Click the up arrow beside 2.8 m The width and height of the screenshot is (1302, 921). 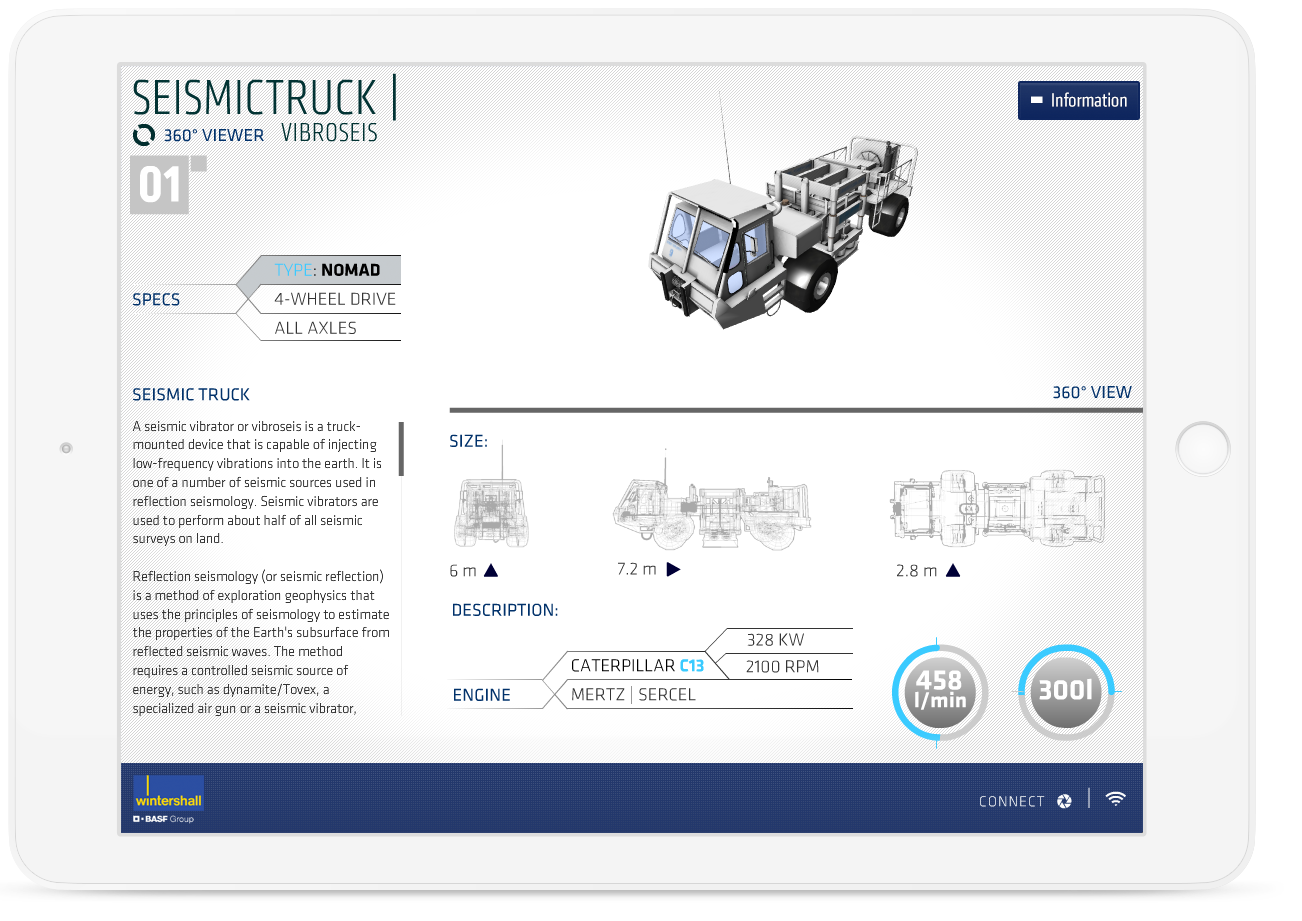coord(953,571)
